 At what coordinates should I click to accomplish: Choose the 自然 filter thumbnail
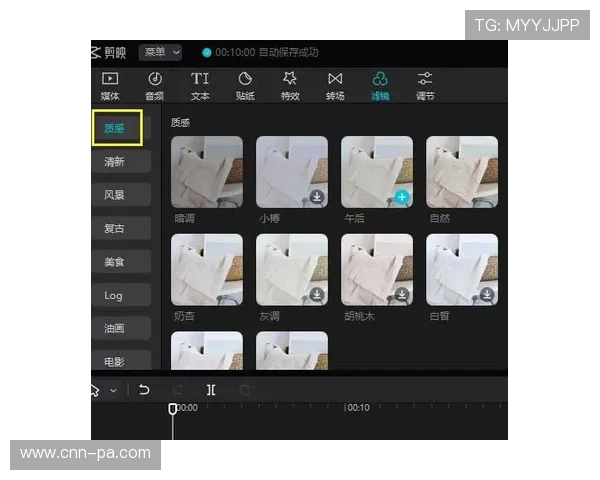tap(462, 172)
